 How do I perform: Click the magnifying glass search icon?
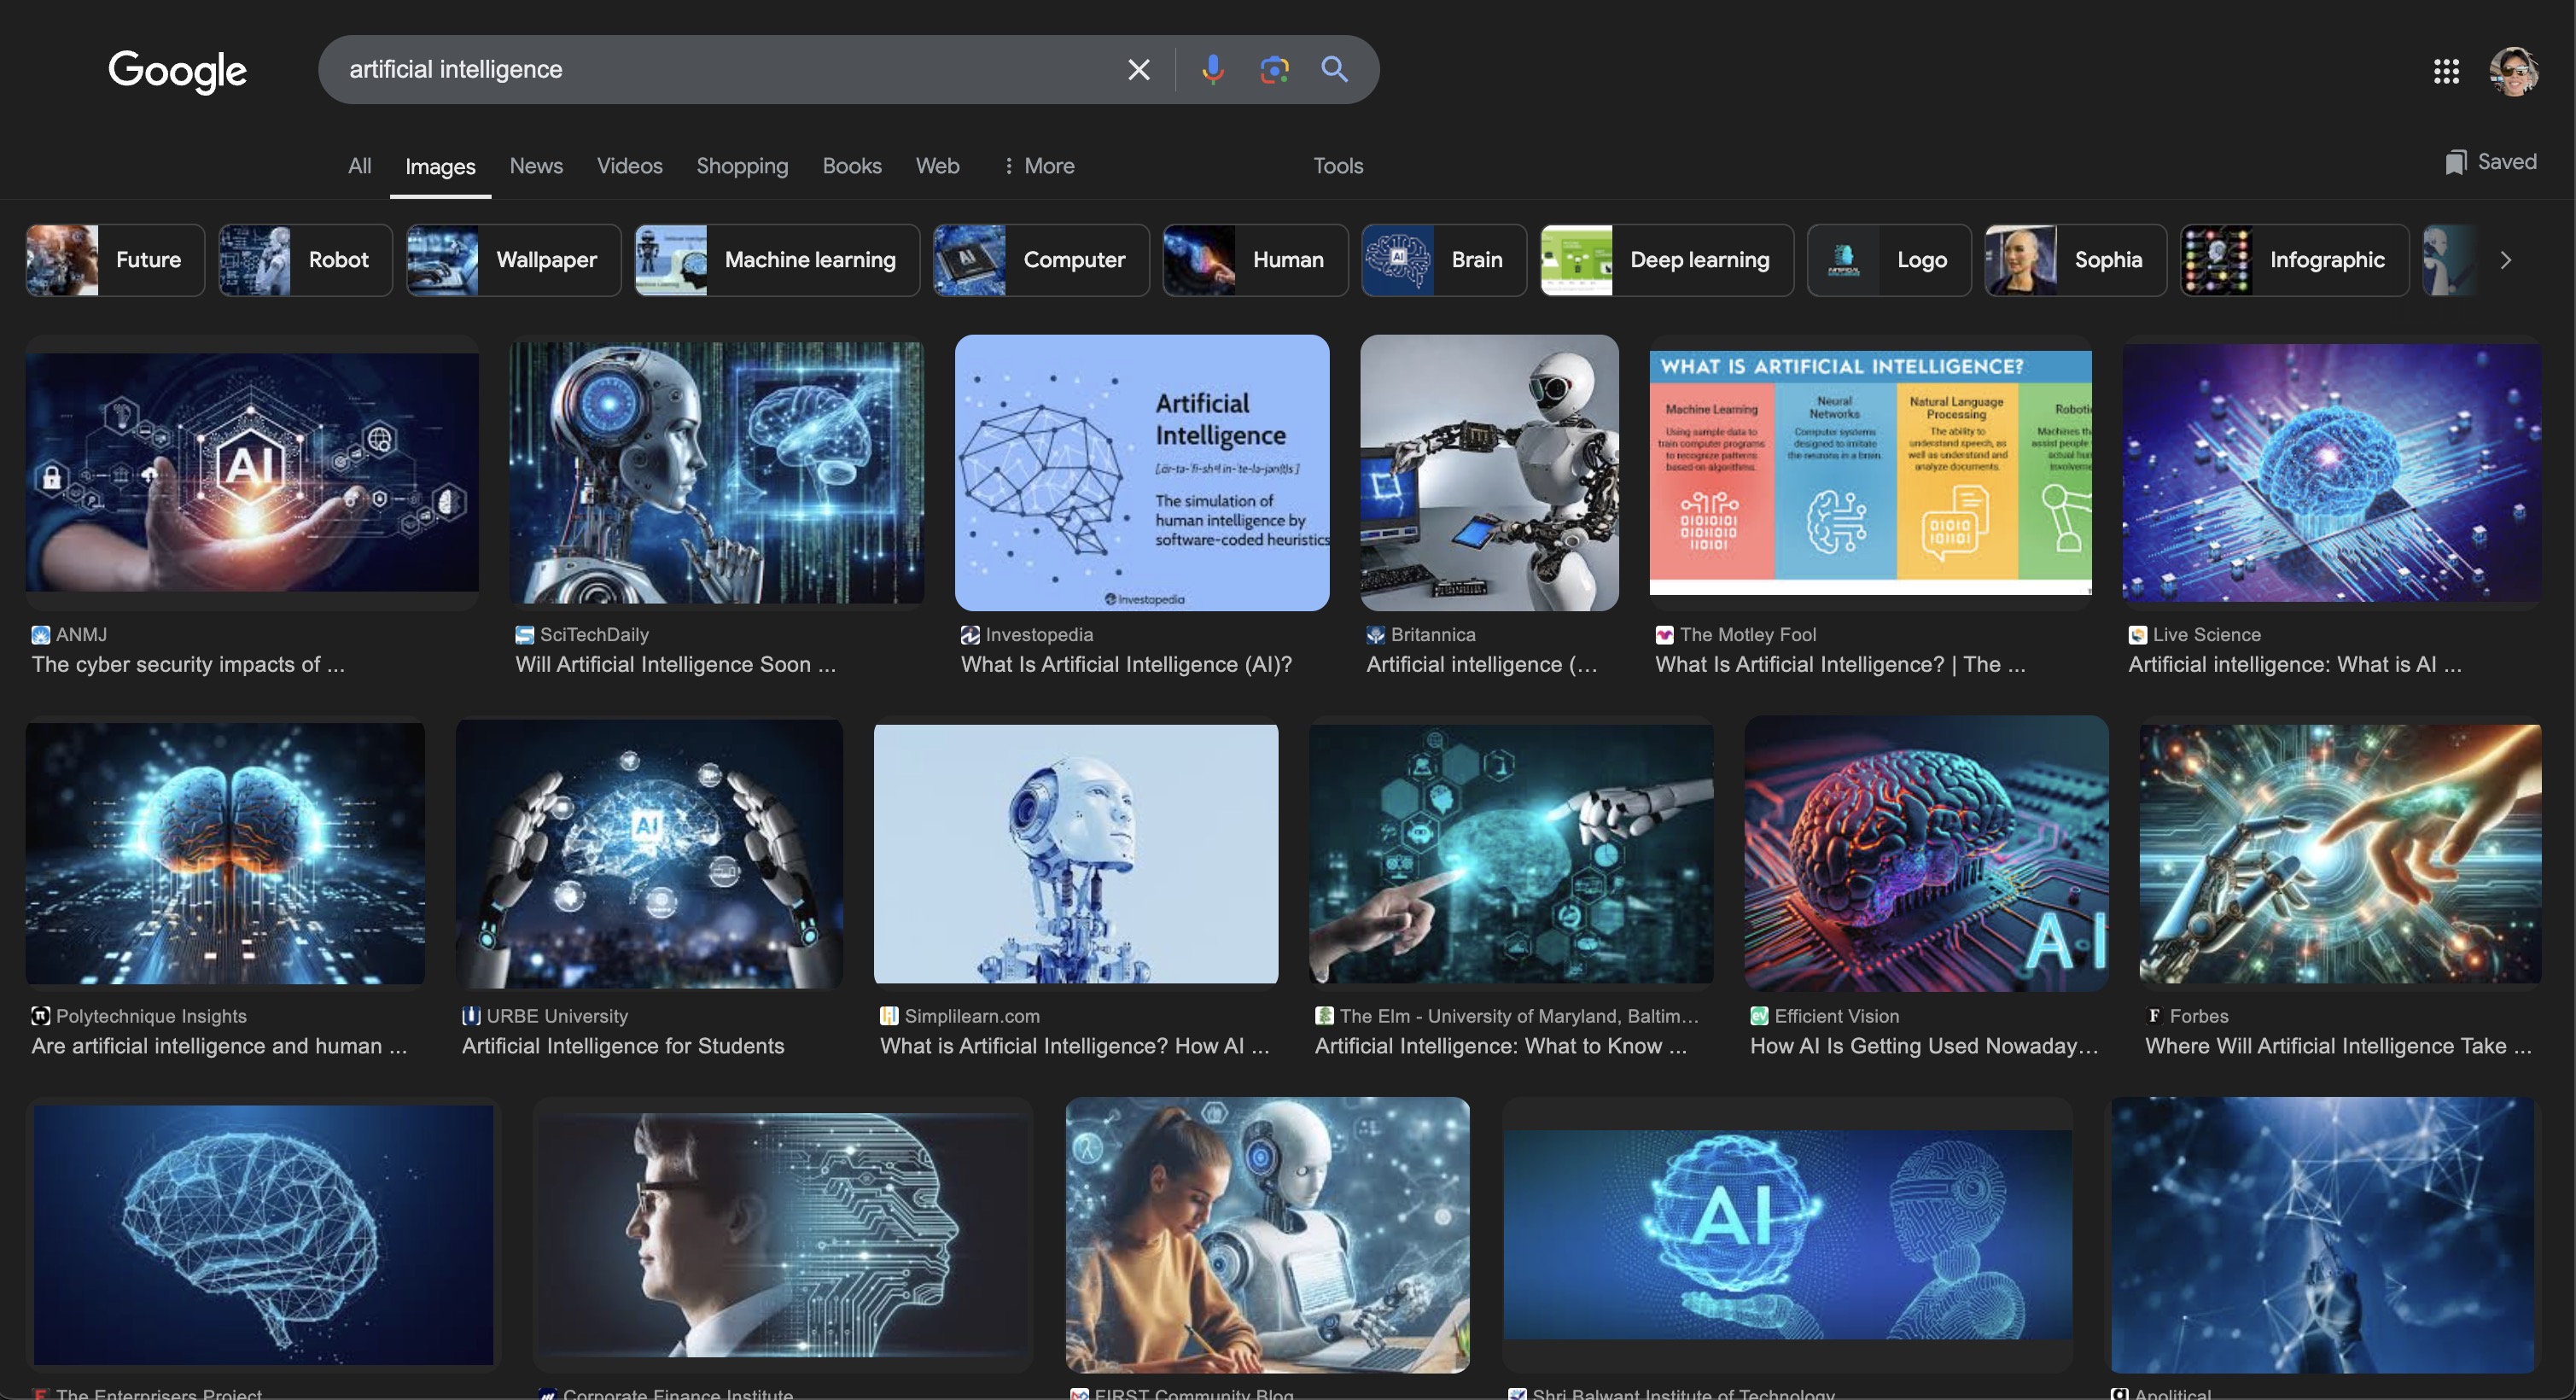coord(1334,69)
